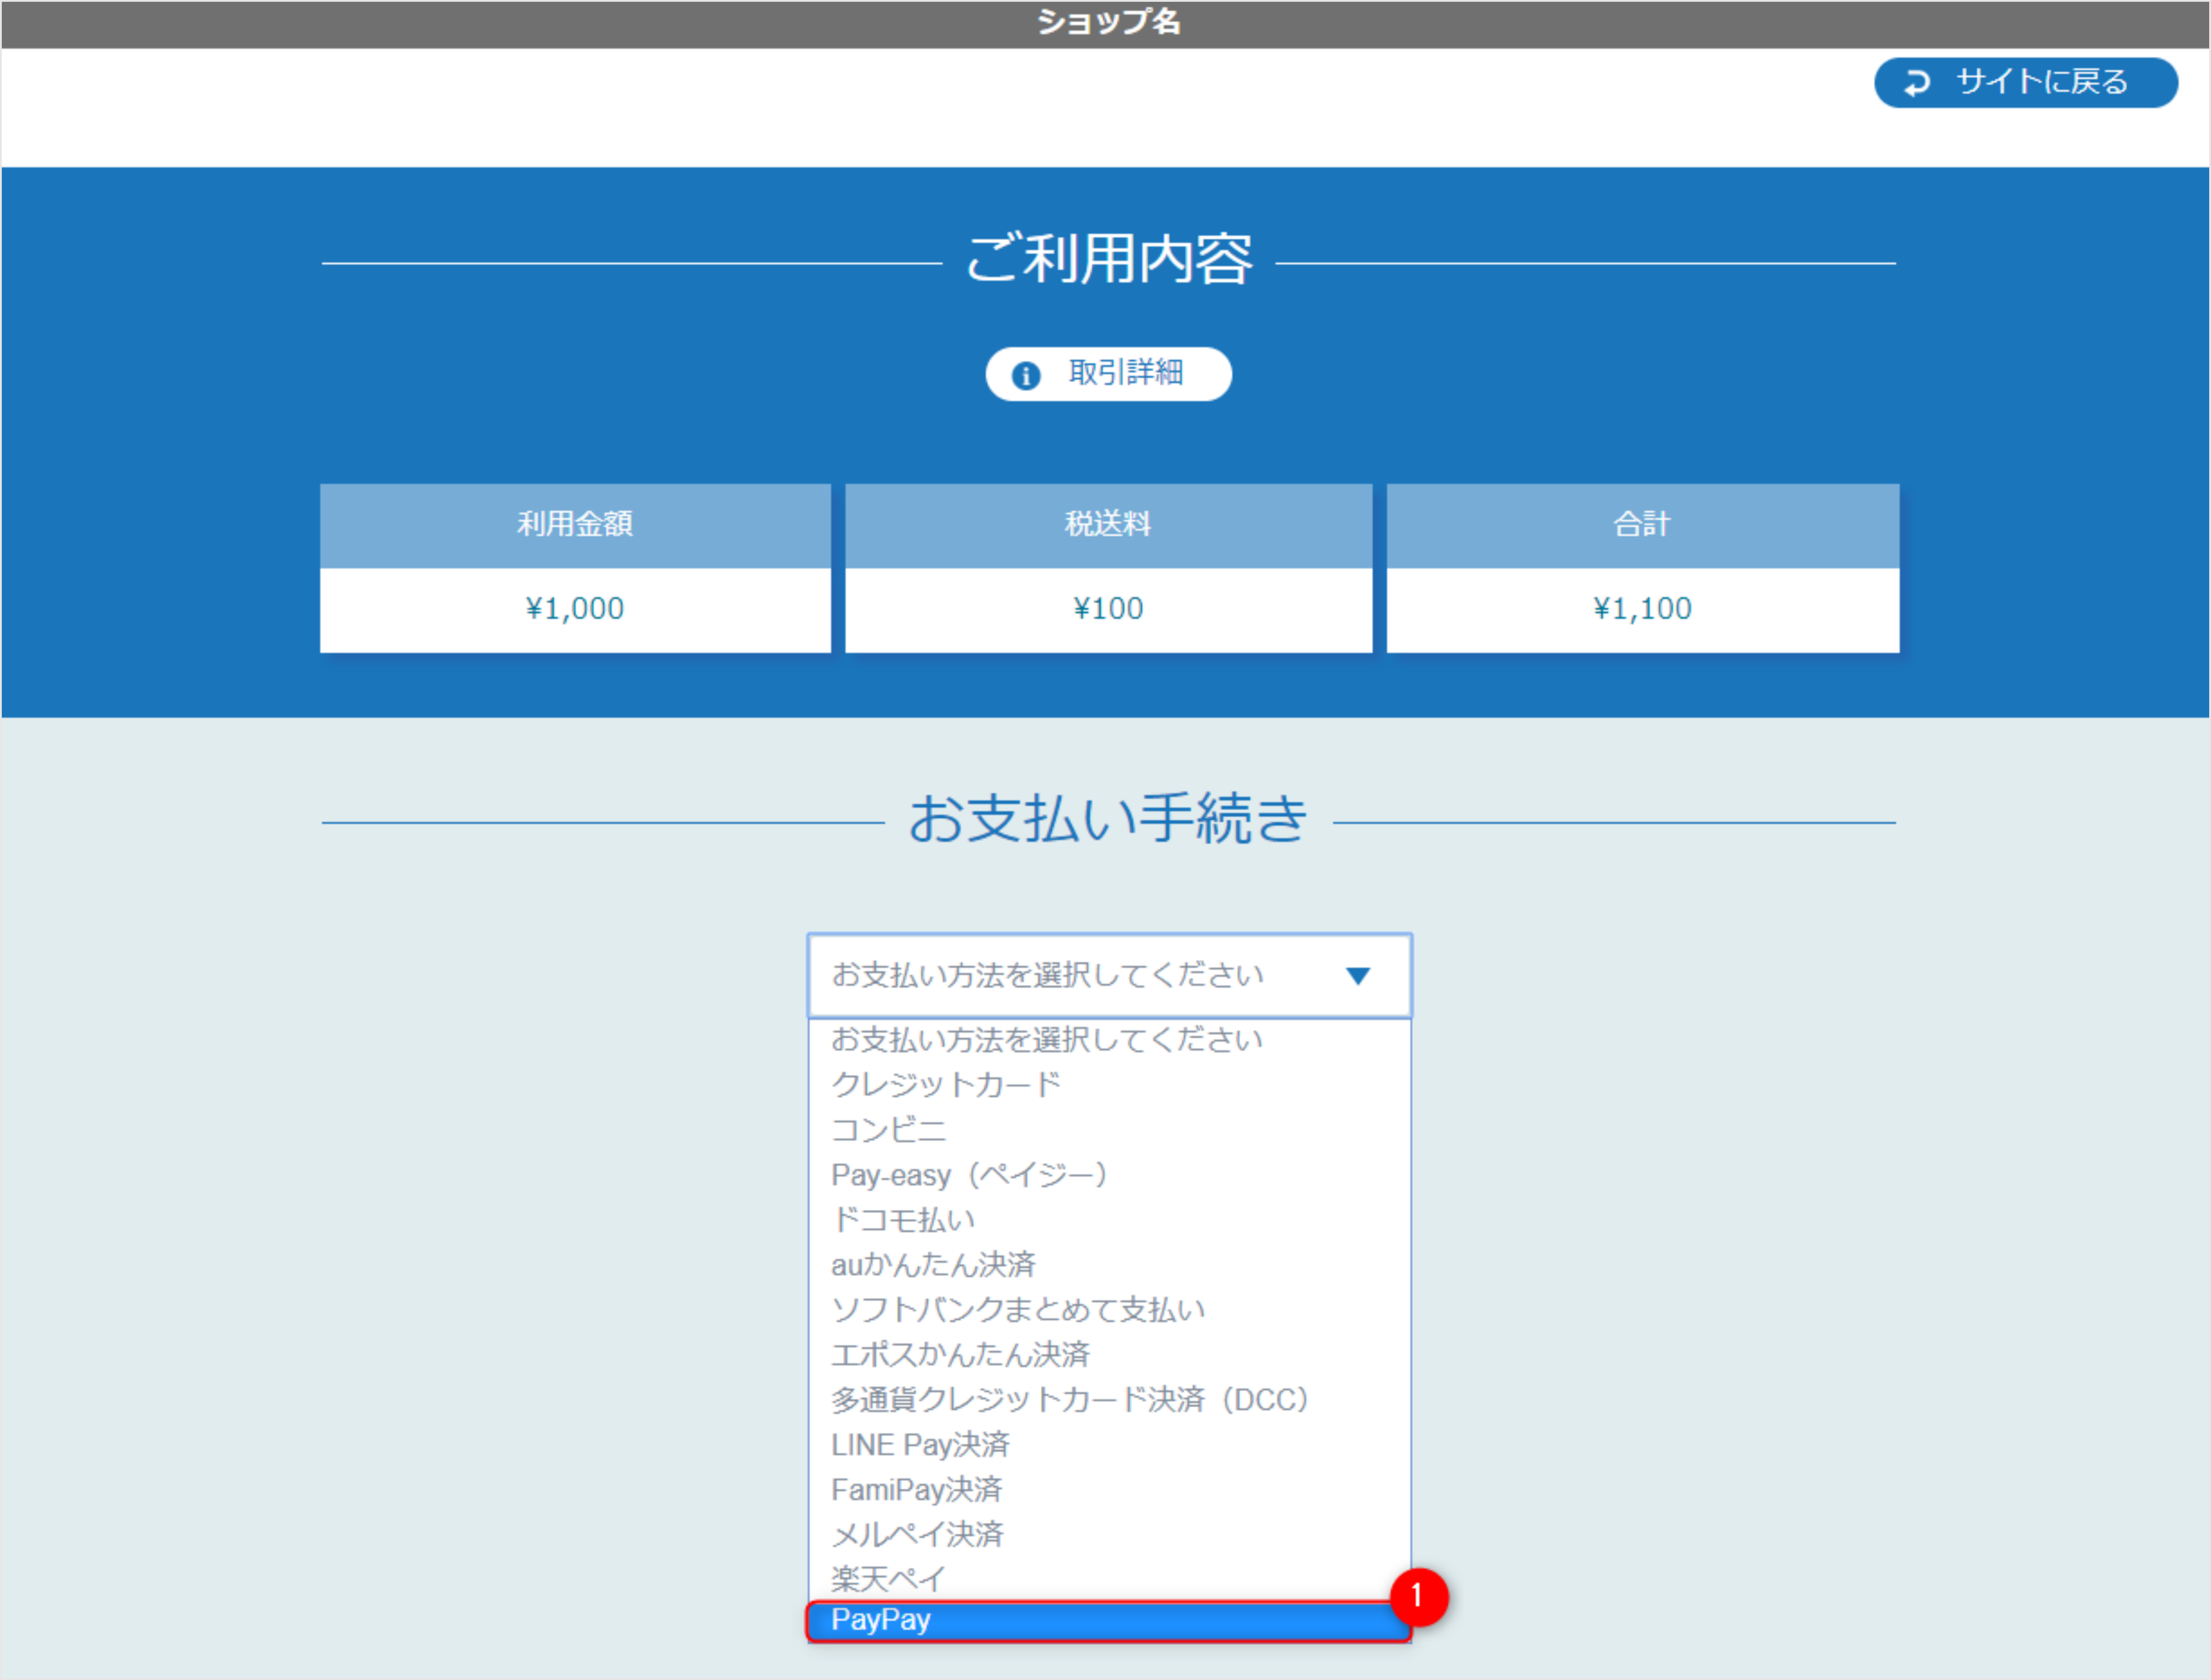Click the info icon on 取引詳細

click(x=1026, y=374)
